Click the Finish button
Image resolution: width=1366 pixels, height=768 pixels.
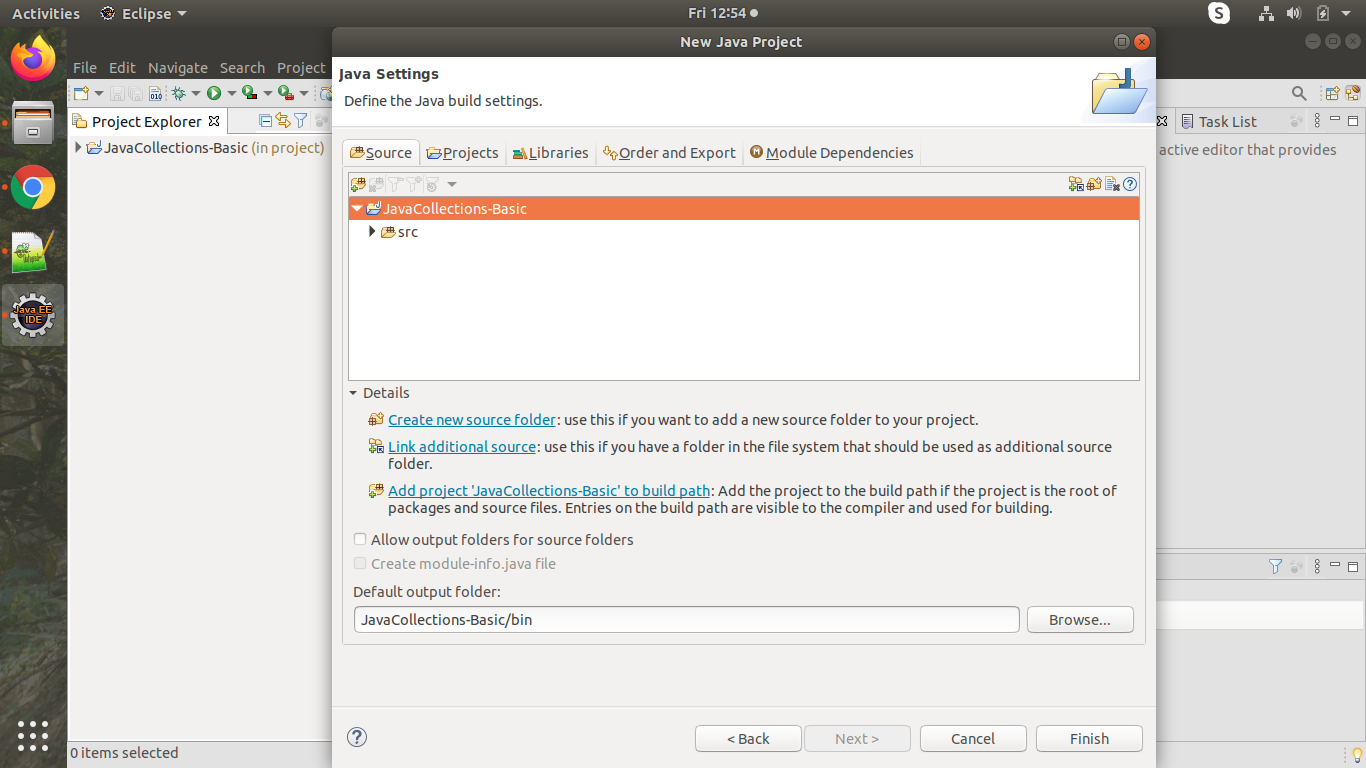(x=1089, y=739)
